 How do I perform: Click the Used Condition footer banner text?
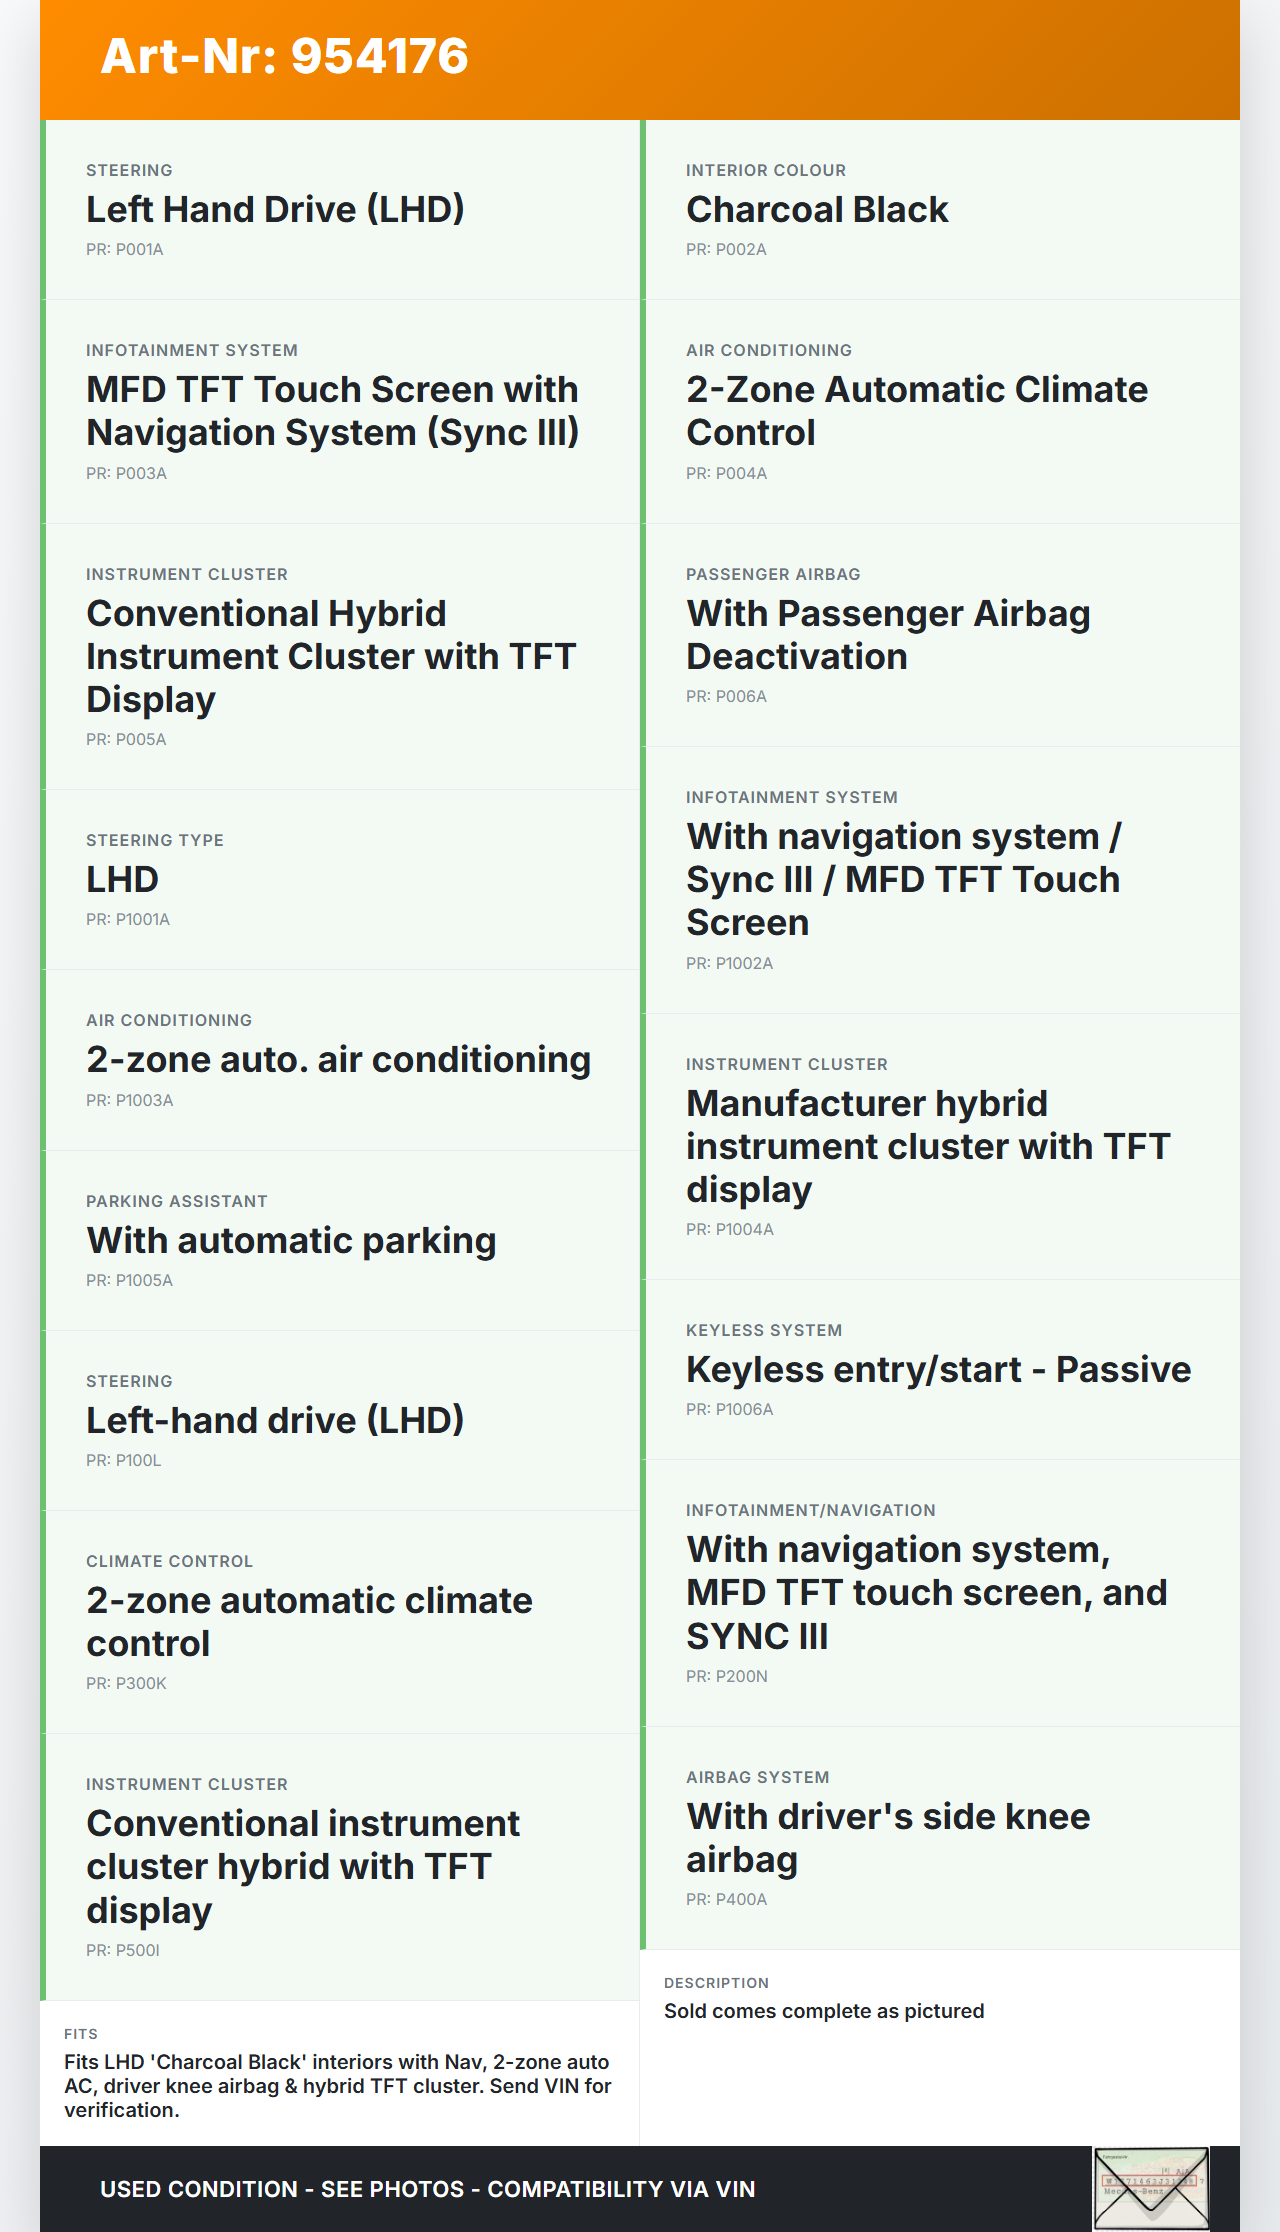[427, 2190]
